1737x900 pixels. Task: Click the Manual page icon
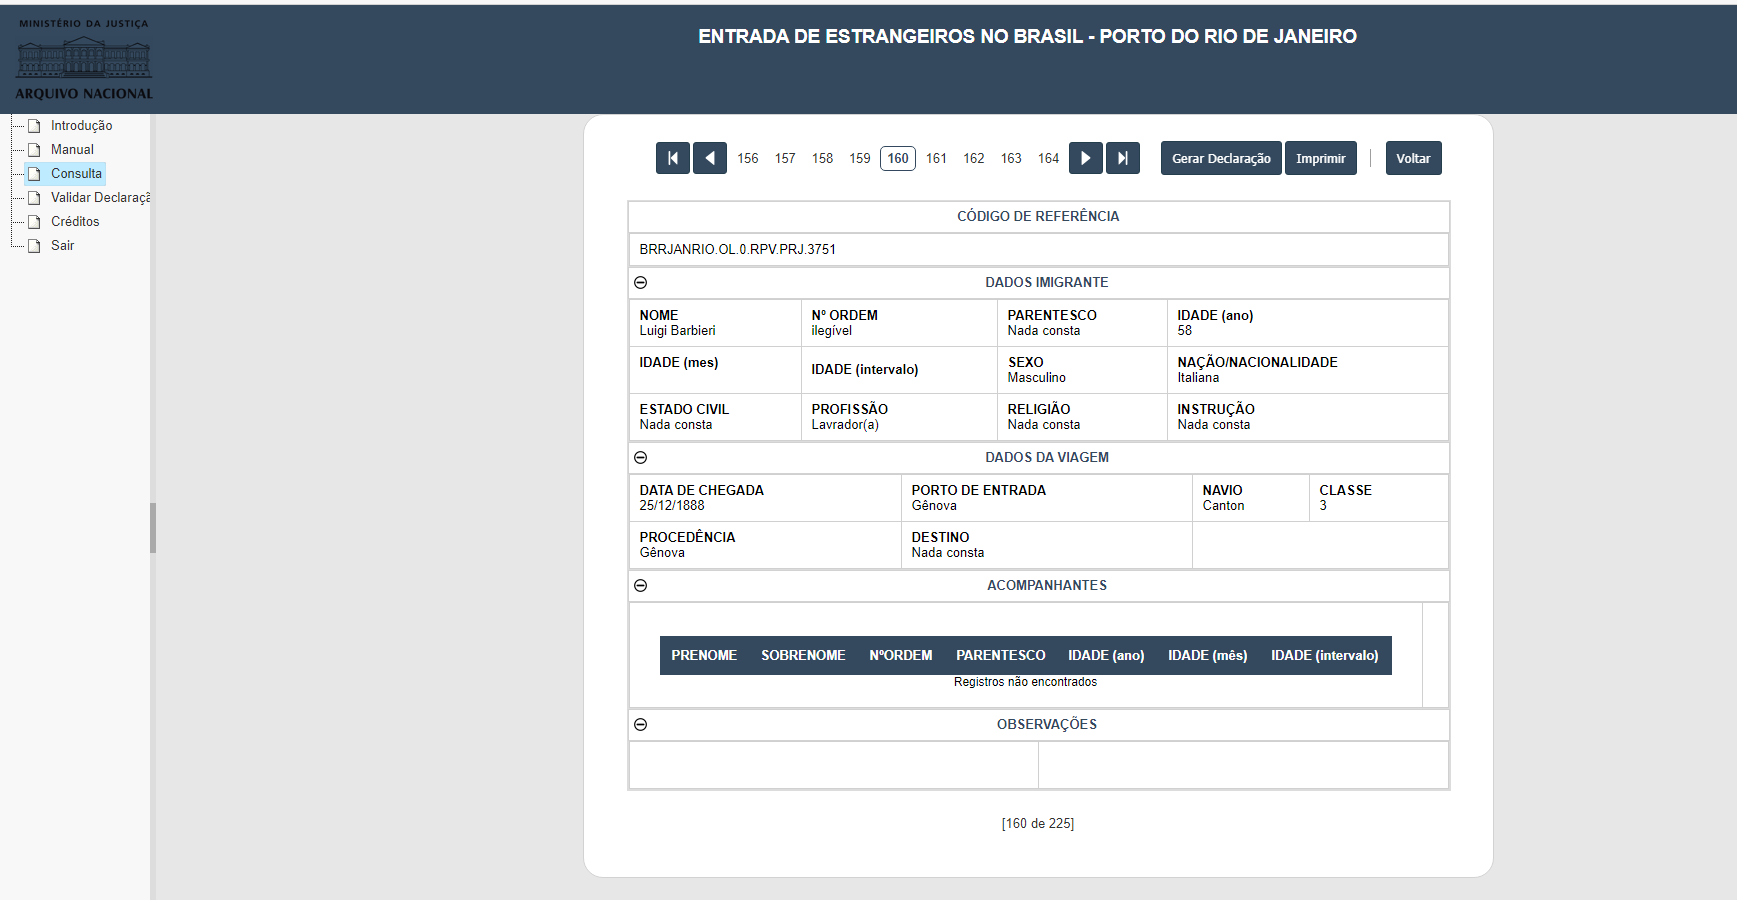click(34, 150)
